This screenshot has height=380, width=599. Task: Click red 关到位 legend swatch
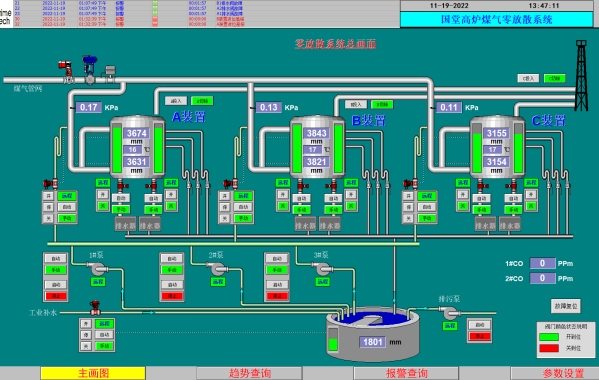[549, 348]
